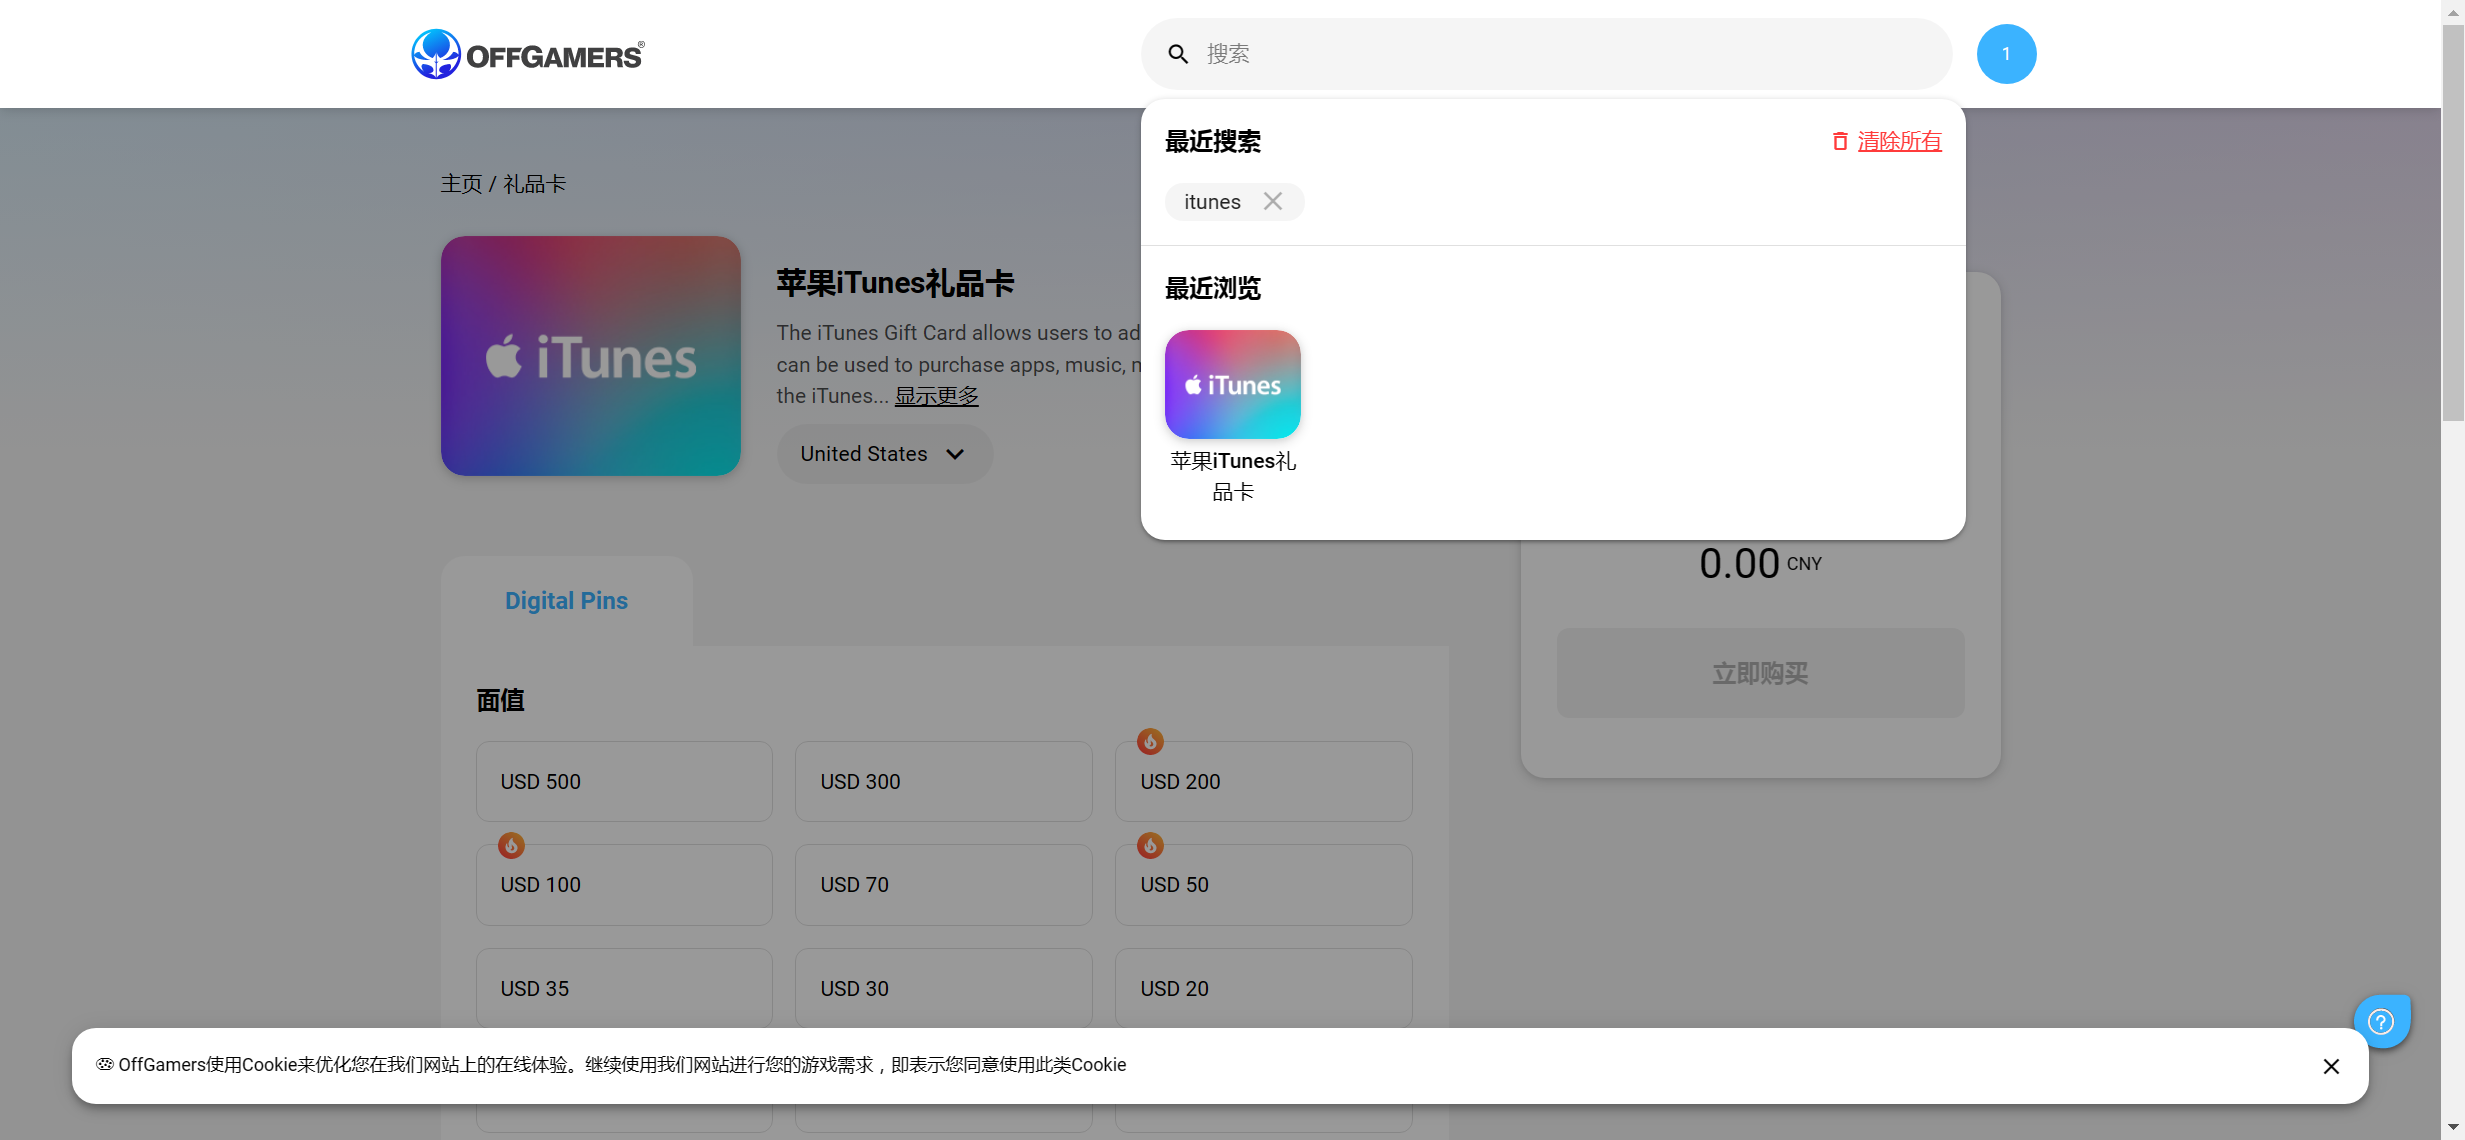
Task: Click the hot flame badge on USD 200
Action: point(1150,741)
